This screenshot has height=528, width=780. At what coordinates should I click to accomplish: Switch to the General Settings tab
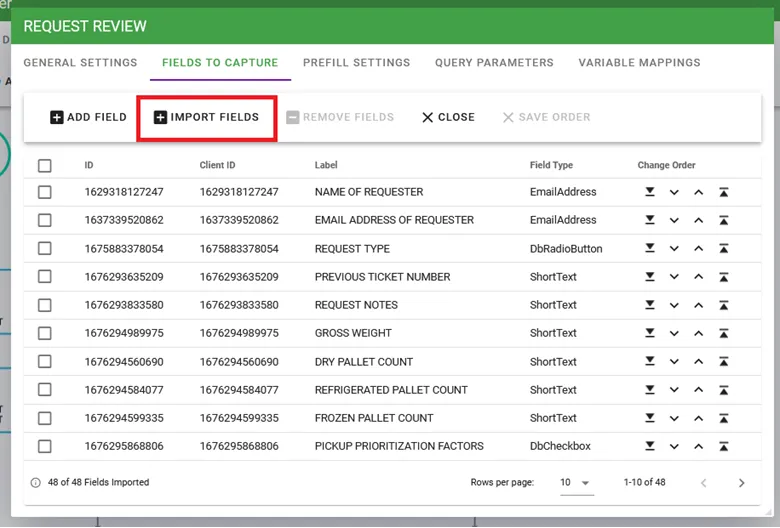click(x=80, y=63)
